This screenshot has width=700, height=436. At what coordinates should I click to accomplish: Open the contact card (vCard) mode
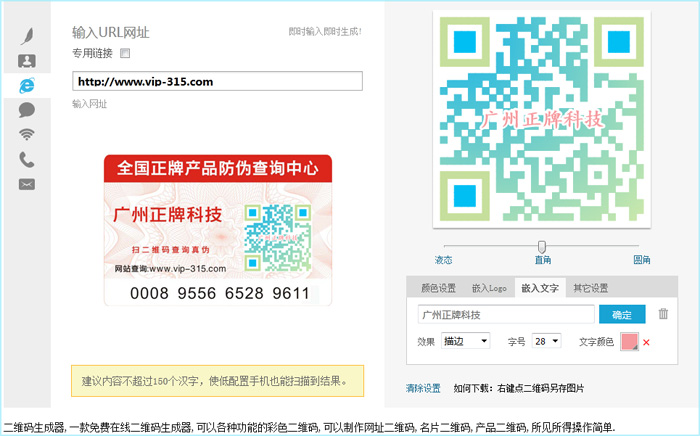pyautogui.click(x=27, y=61)
